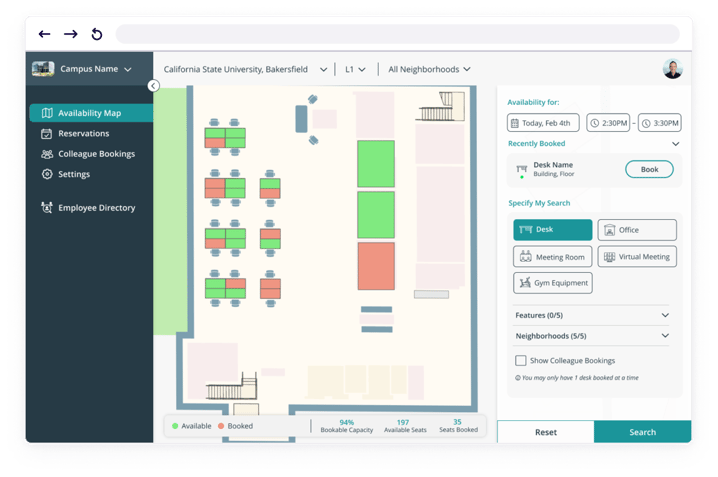Go to Colleague Bookings page
The width and height of the screenshot is (718, 477).
click(95, 154)
